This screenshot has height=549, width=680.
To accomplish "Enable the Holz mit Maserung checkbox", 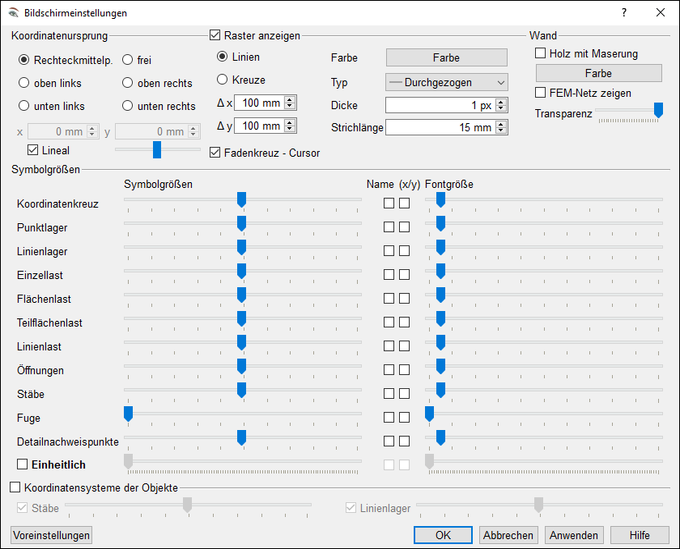I will point(541,54).
